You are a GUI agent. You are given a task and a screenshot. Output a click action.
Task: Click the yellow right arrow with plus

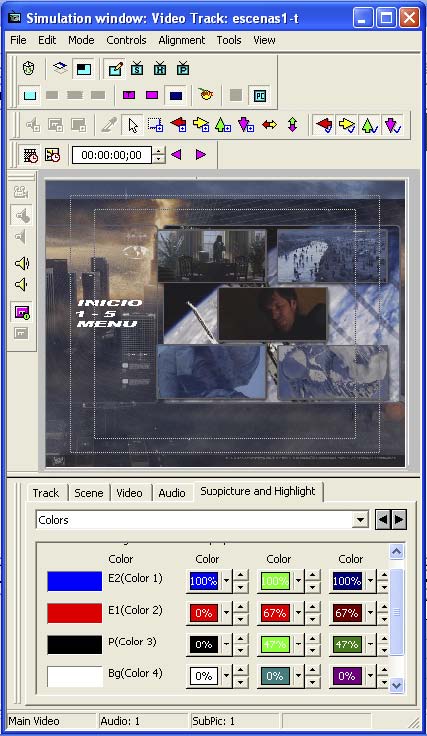201,125
